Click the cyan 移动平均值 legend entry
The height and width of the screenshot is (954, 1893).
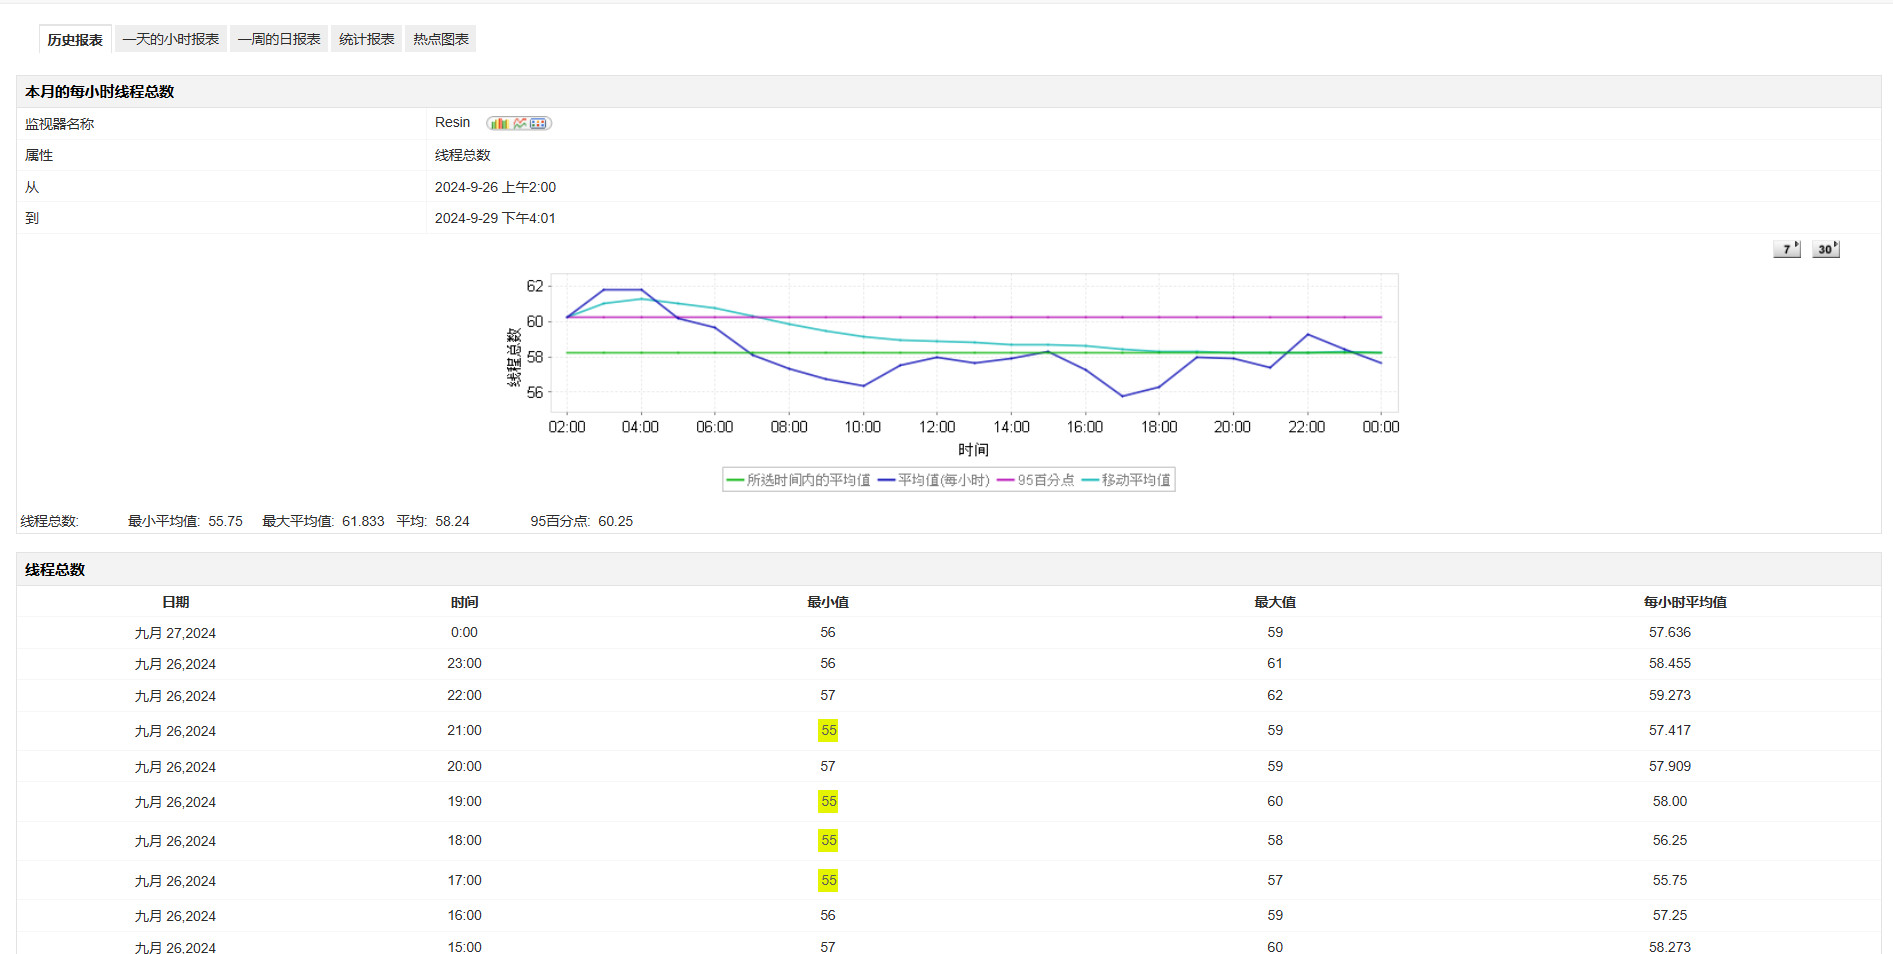pyautogui.click(x=1126, y=481)
